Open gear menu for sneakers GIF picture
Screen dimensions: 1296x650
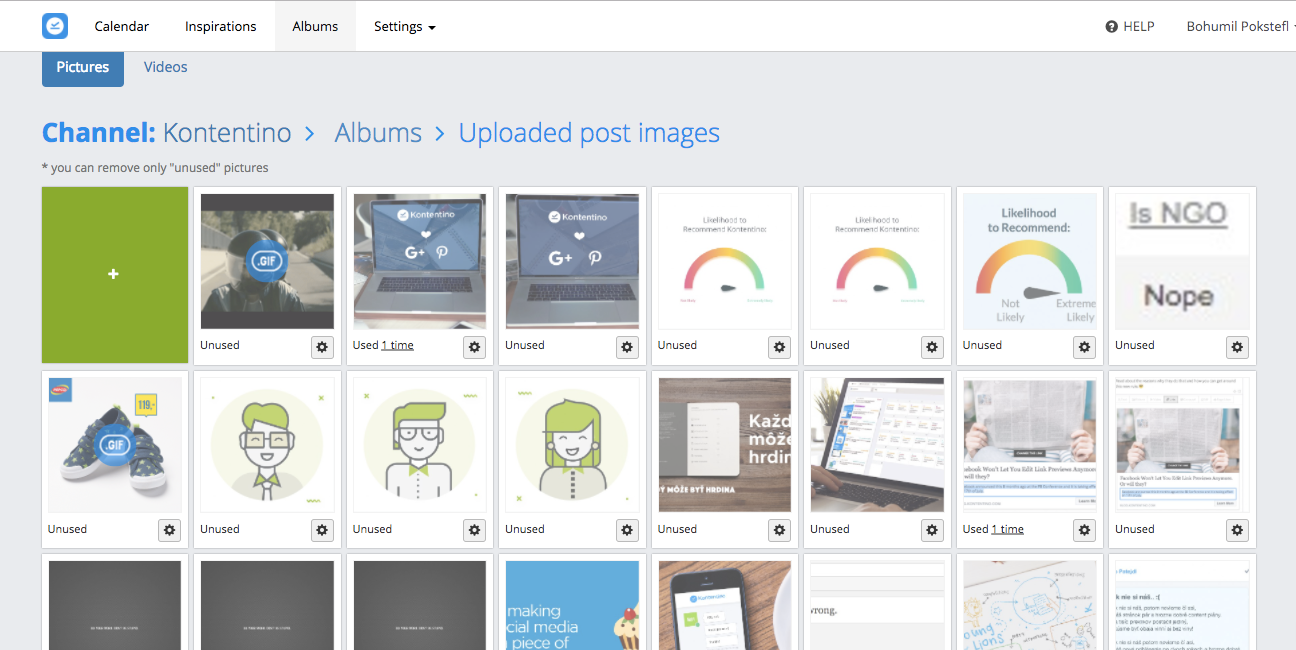(169, 530)
